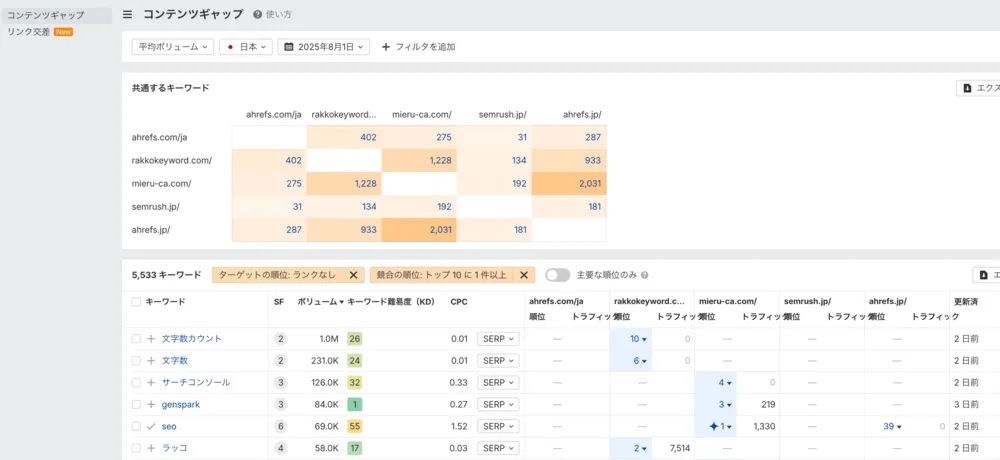
Task: Click the 1,330 traffic value for seo
Action: (x=764, y=426)
